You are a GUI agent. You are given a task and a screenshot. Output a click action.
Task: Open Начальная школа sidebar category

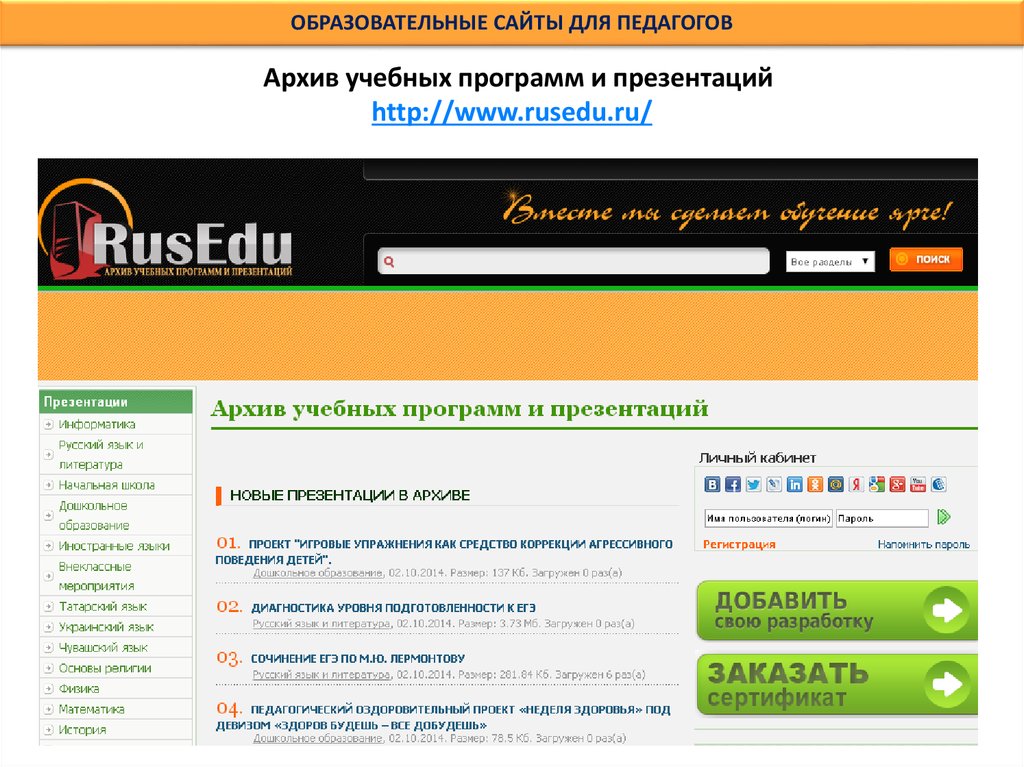click(x=106, y=485)
